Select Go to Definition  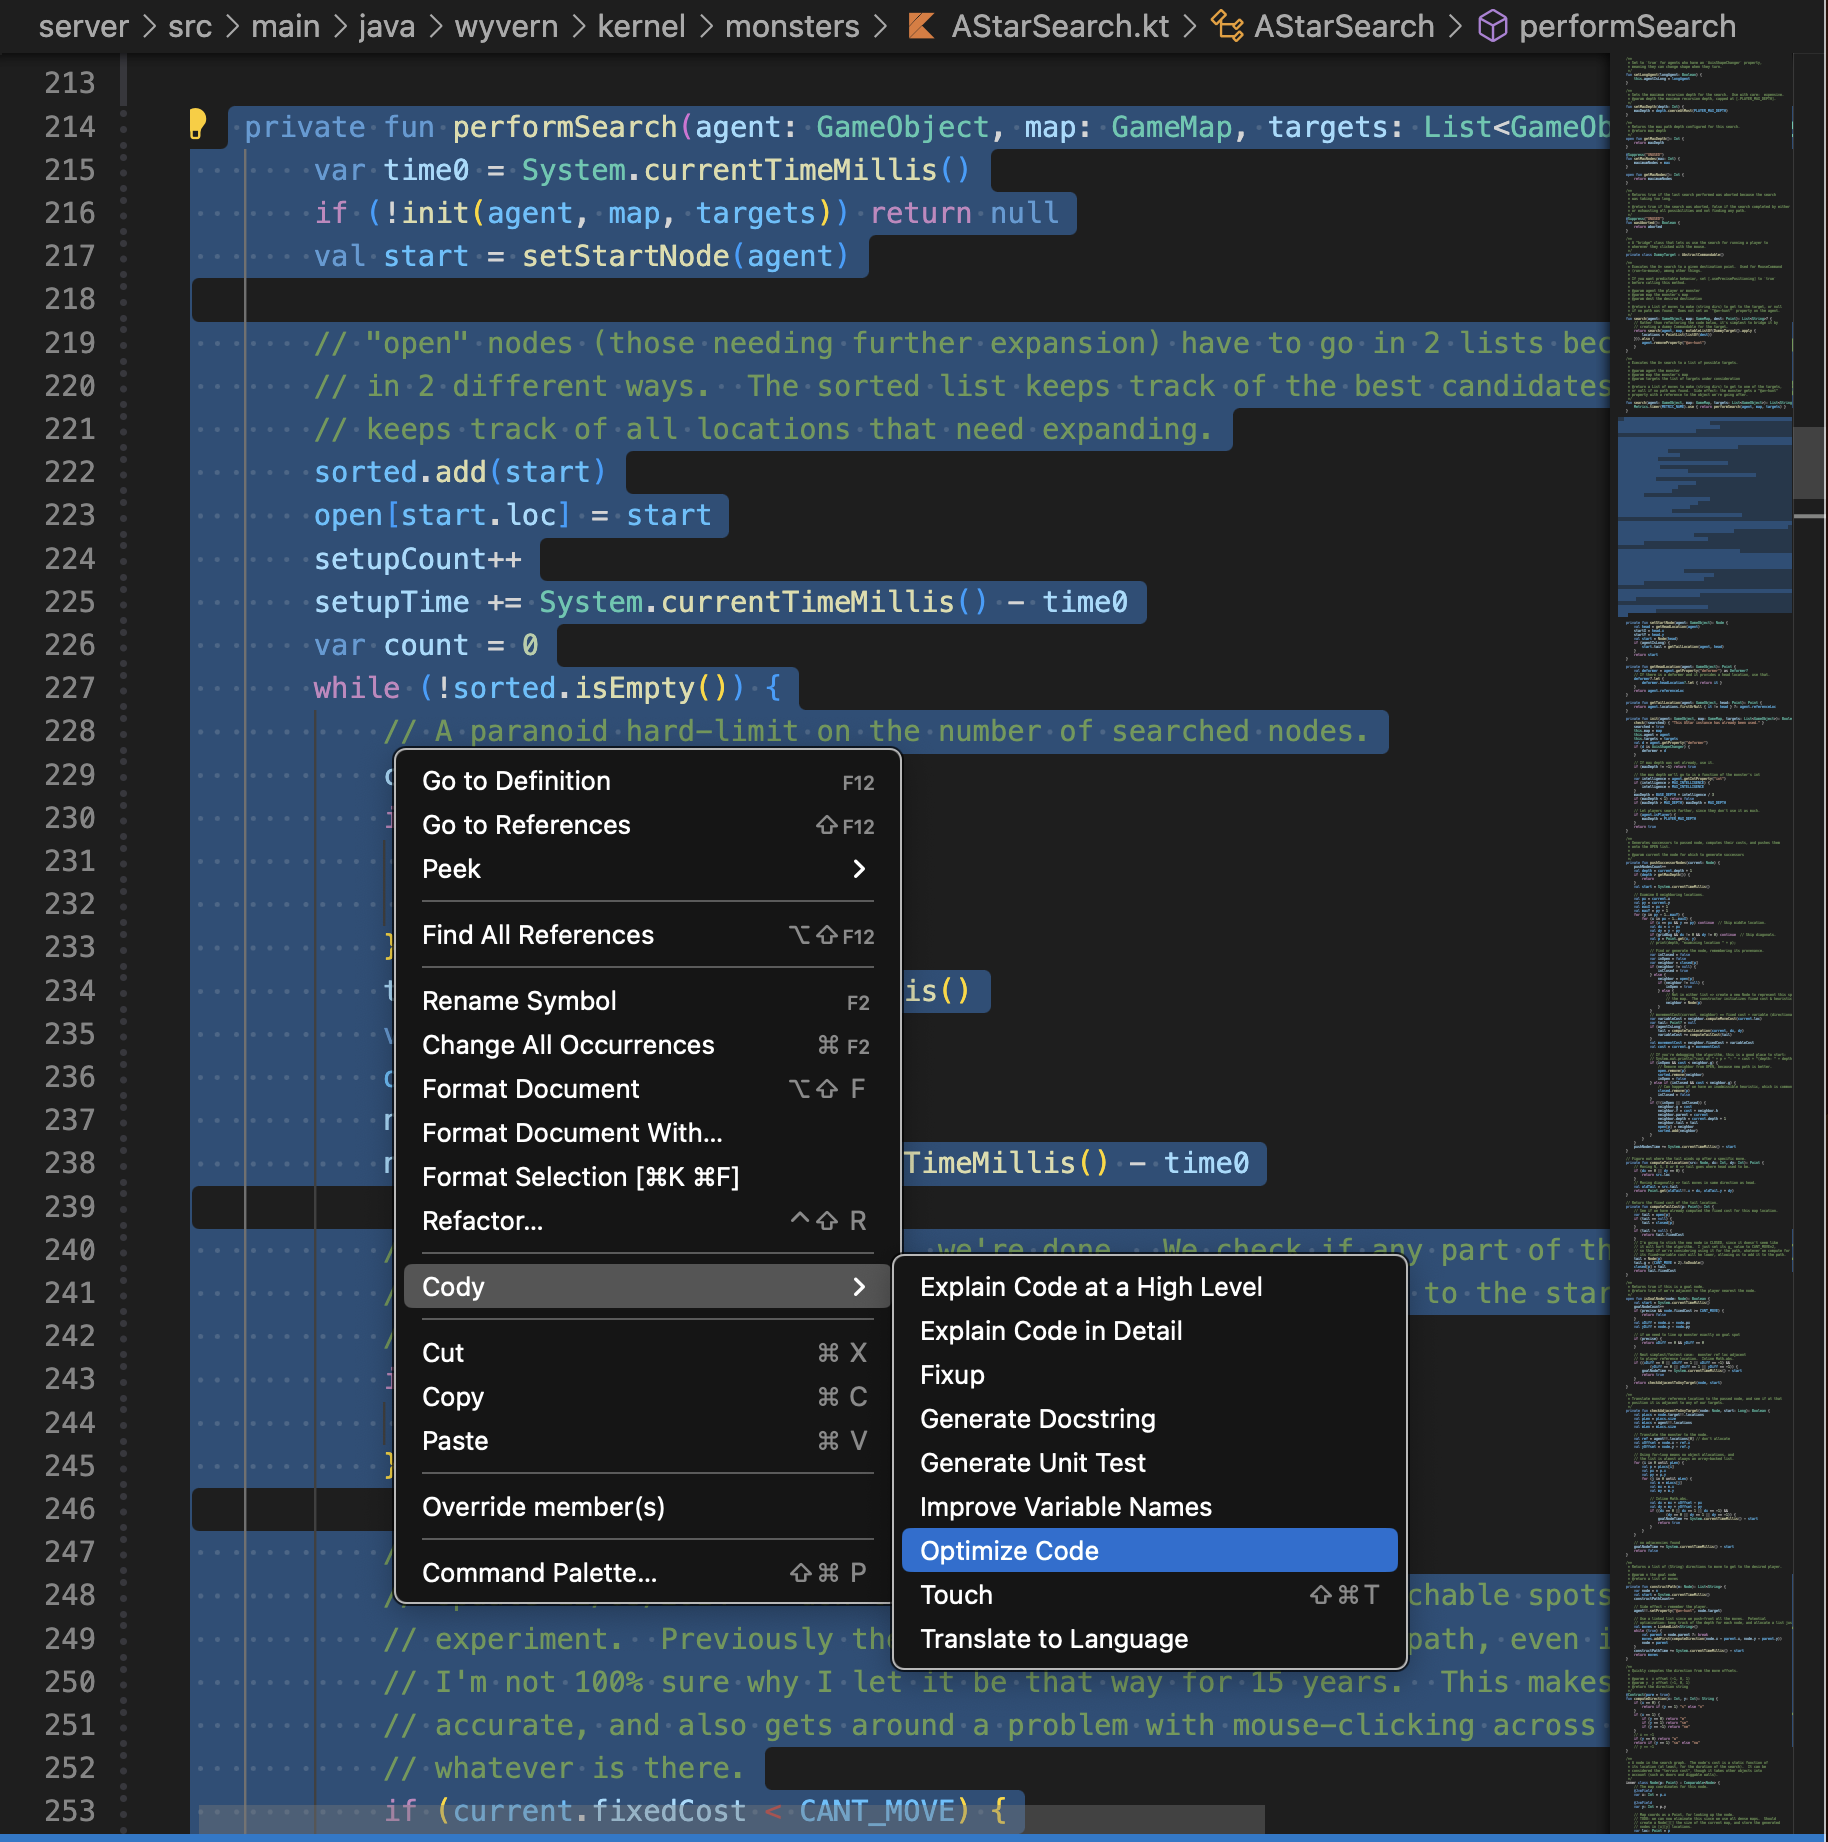click(647, 781)
